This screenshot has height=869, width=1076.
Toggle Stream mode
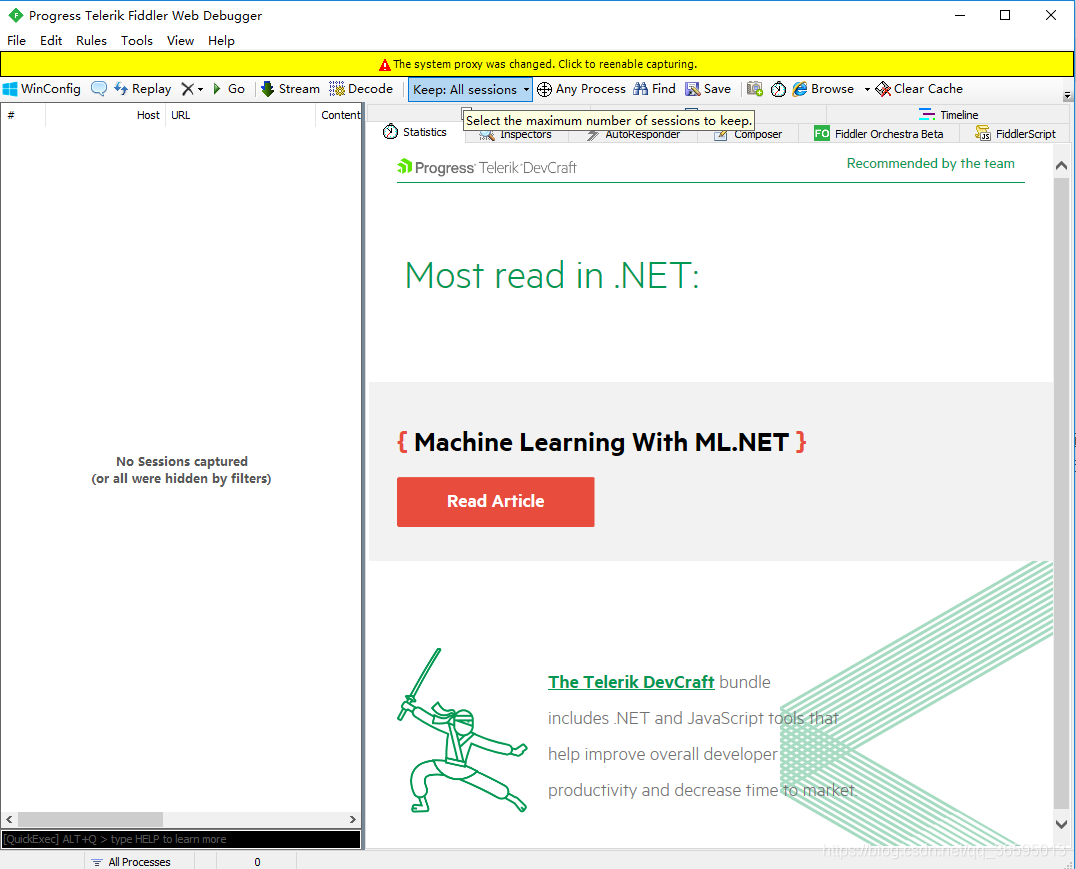point(290,89)
